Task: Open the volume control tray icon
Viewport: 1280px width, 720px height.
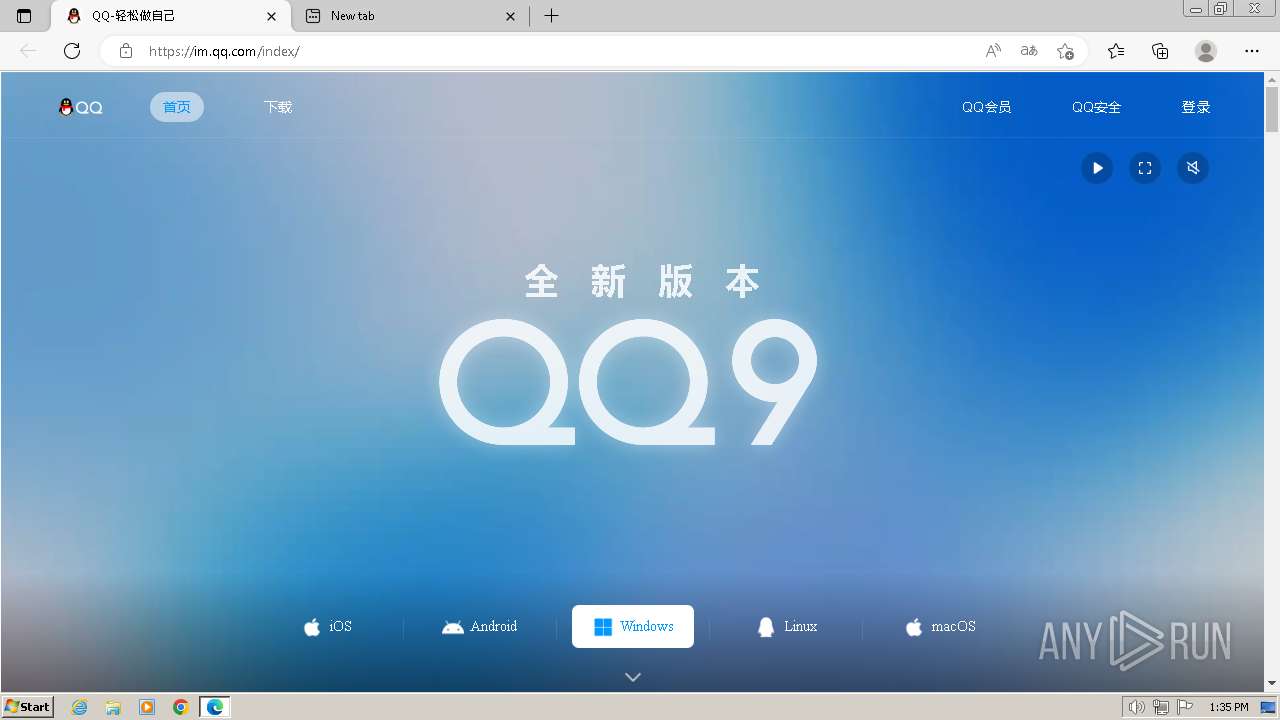Action: pyautogui.click(x=1137, y=707)
